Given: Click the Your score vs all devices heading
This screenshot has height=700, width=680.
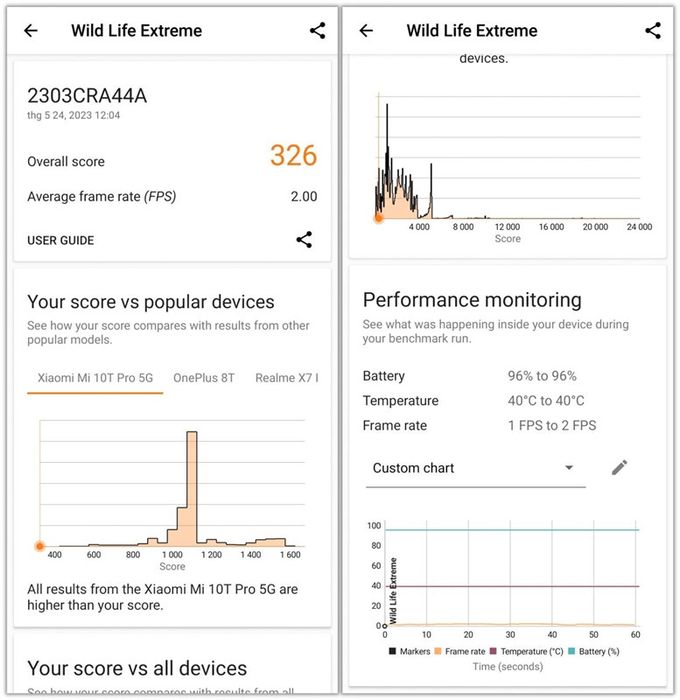Looking at the screenshot, I should 137,668.
